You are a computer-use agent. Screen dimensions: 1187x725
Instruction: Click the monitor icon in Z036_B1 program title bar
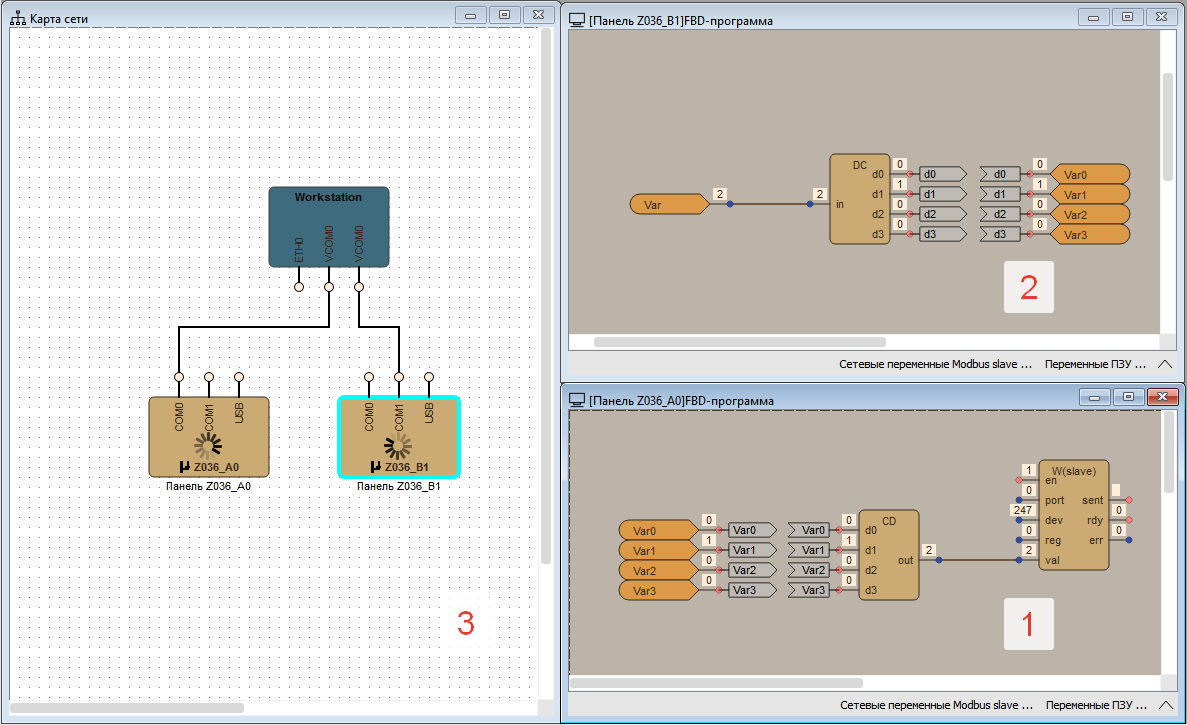tap(576, 18)
